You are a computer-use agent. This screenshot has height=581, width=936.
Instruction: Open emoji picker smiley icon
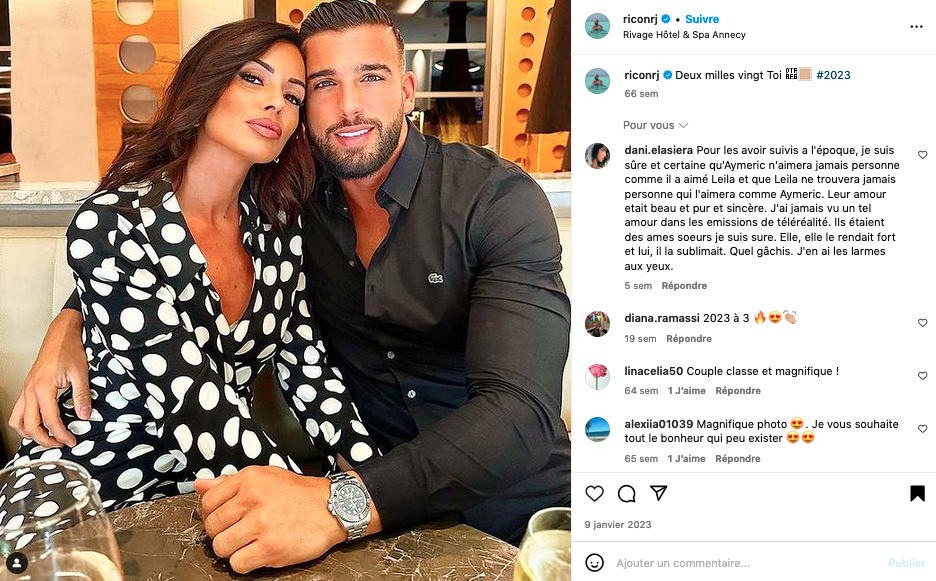click(x=594, y=562)
